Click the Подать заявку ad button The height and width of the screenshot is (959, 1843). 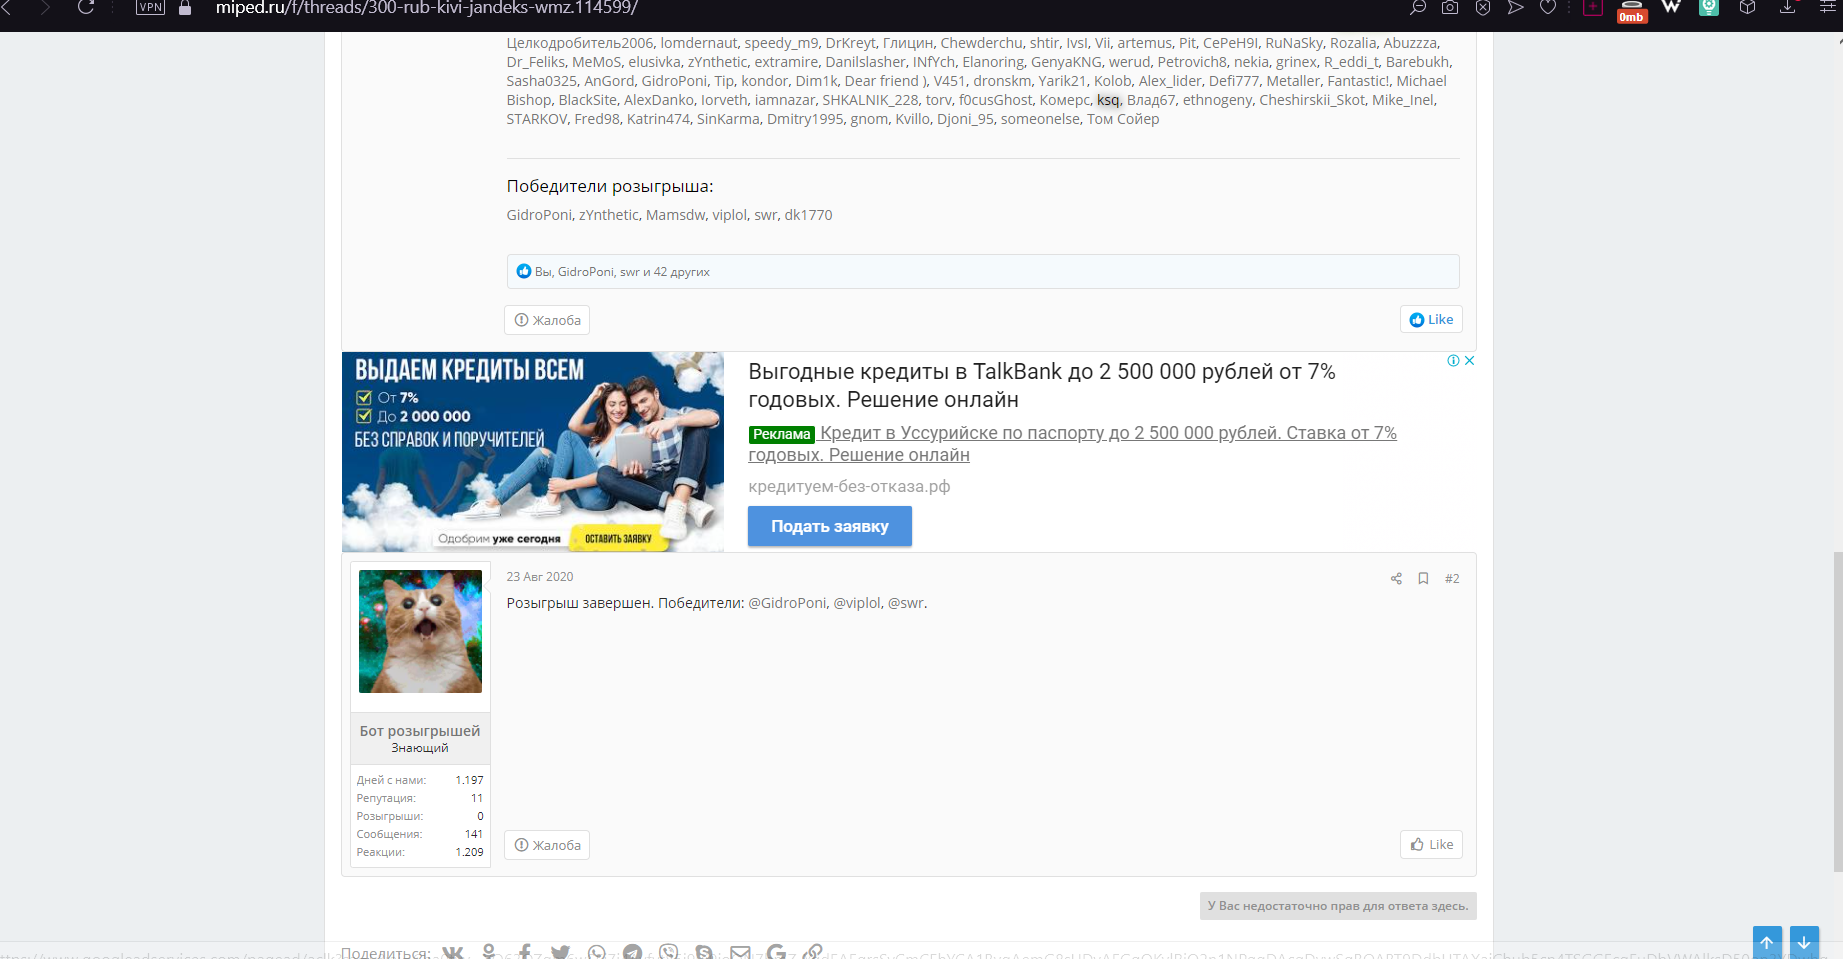pyautogui.click(x=830, y=526)
